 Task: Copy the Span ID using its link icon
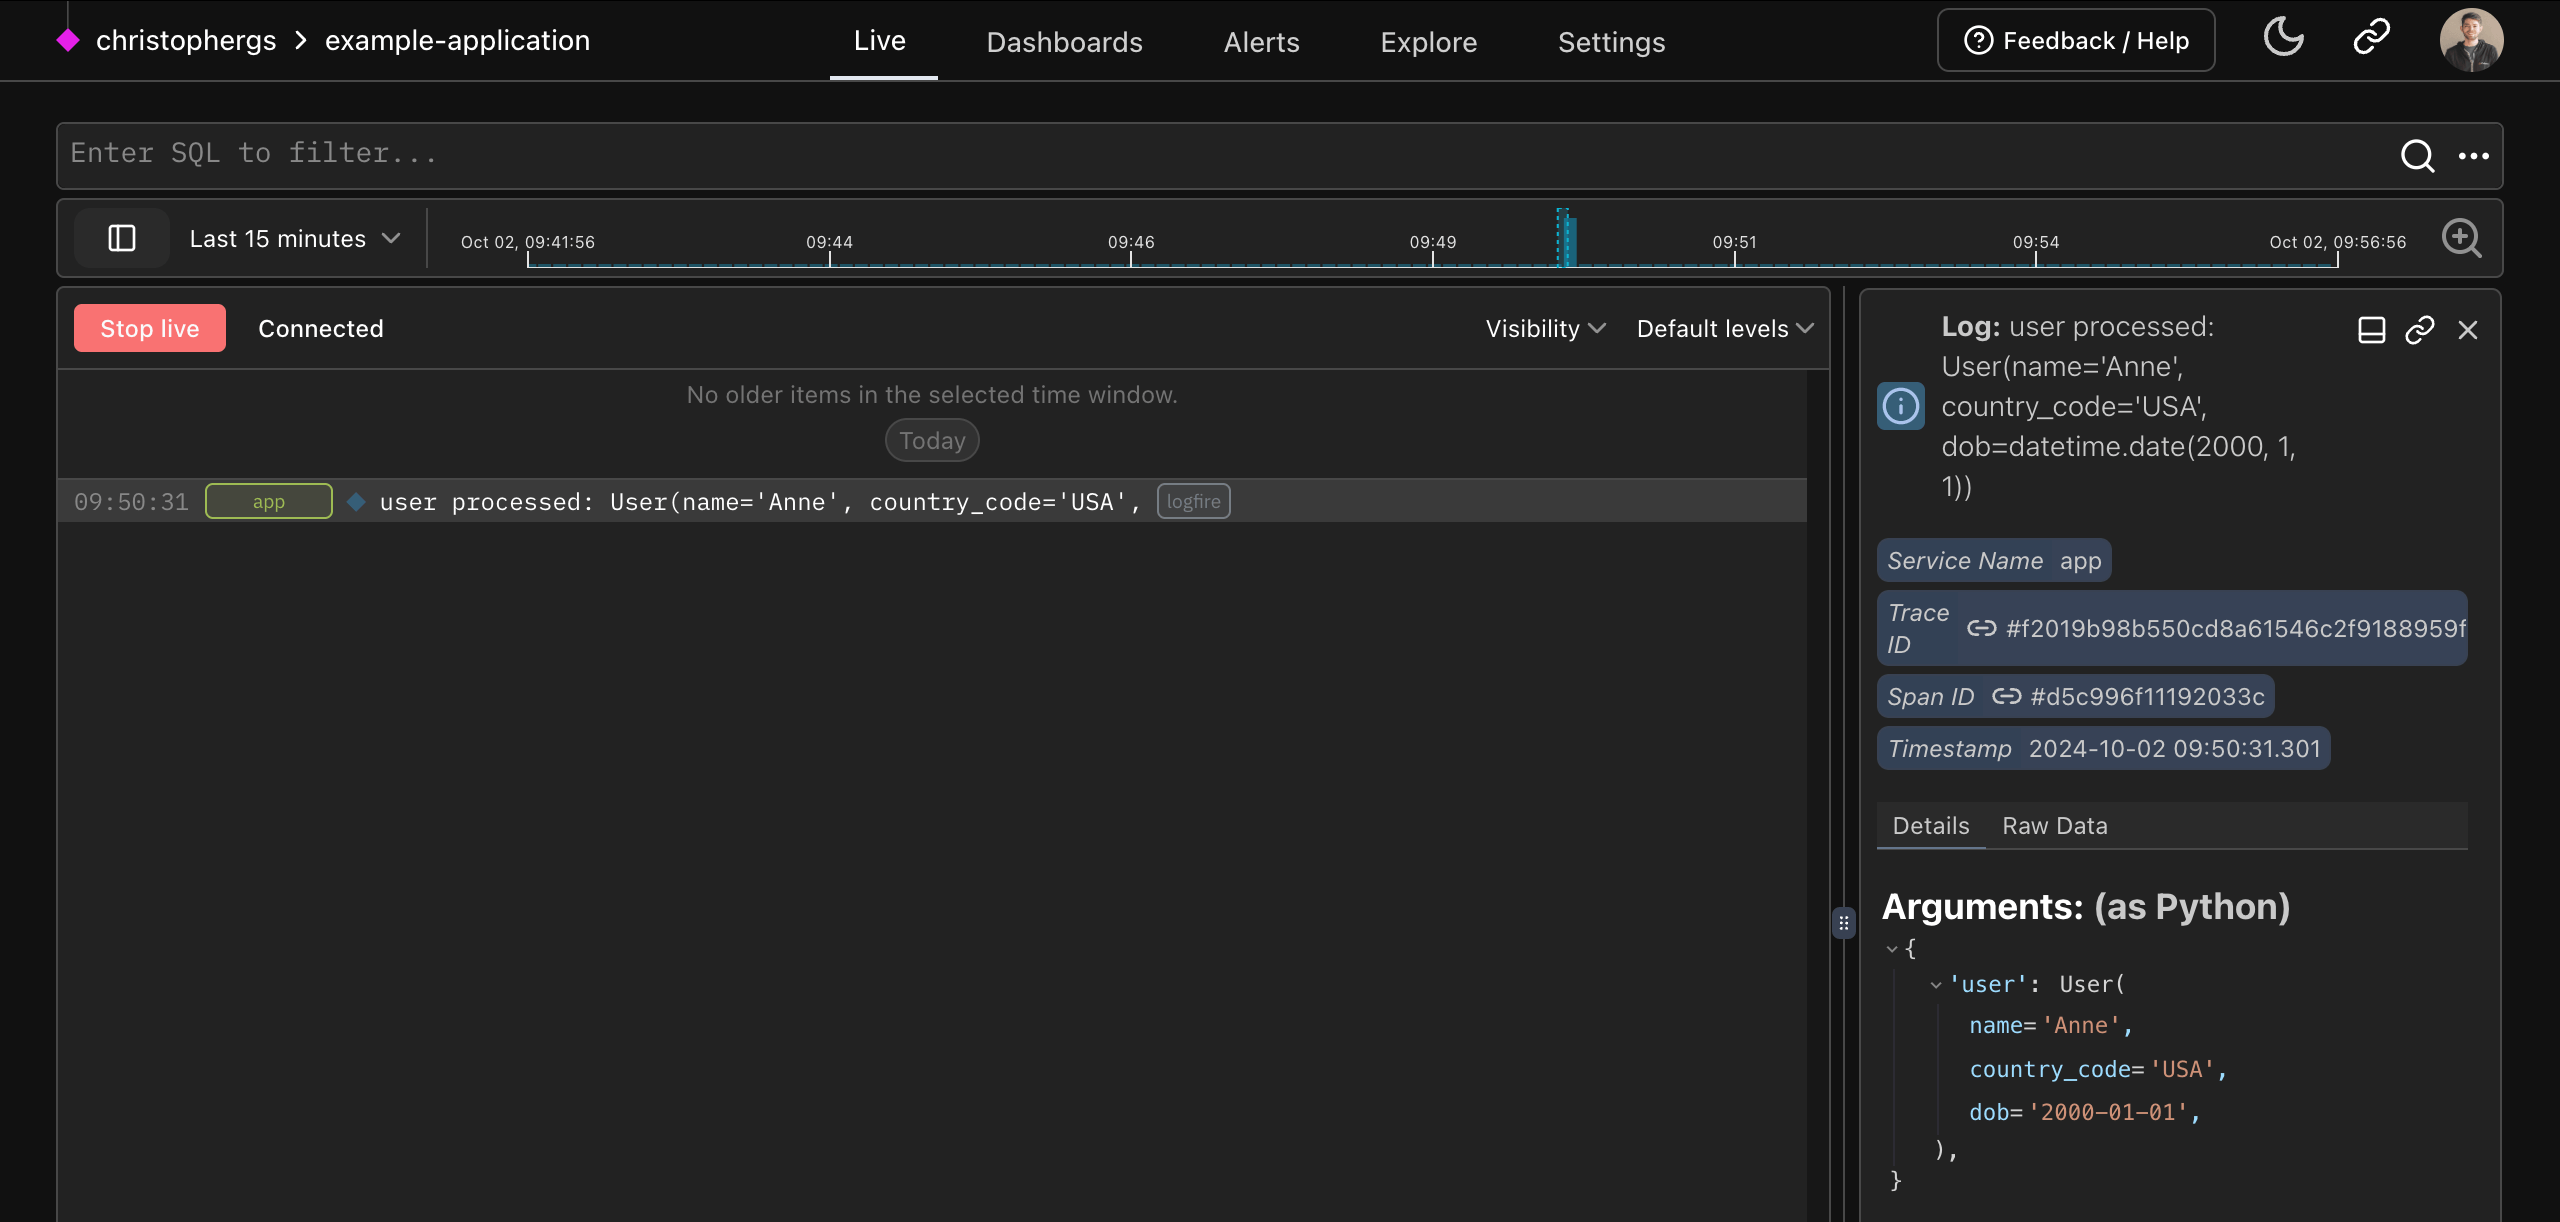pos(2008,696)
